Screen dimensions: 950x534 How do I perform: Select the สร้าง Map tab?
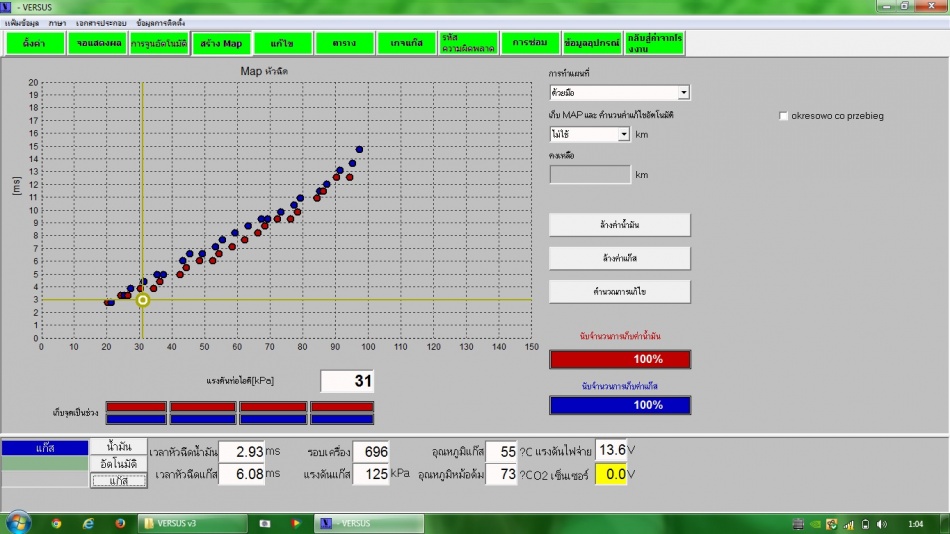(221, 43)
